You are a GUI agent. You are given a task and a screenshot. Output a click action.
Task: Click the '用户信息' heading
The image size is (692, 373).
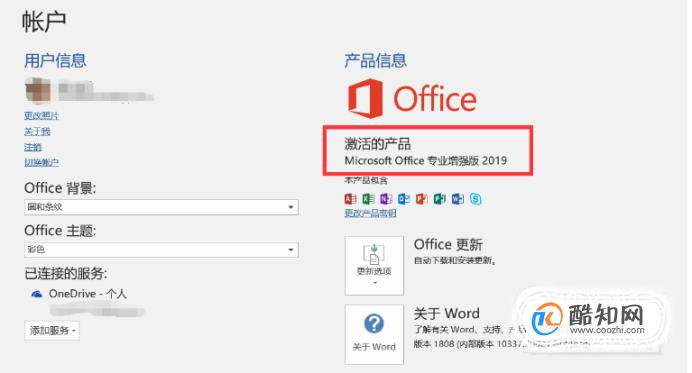[x=55, y=60]
